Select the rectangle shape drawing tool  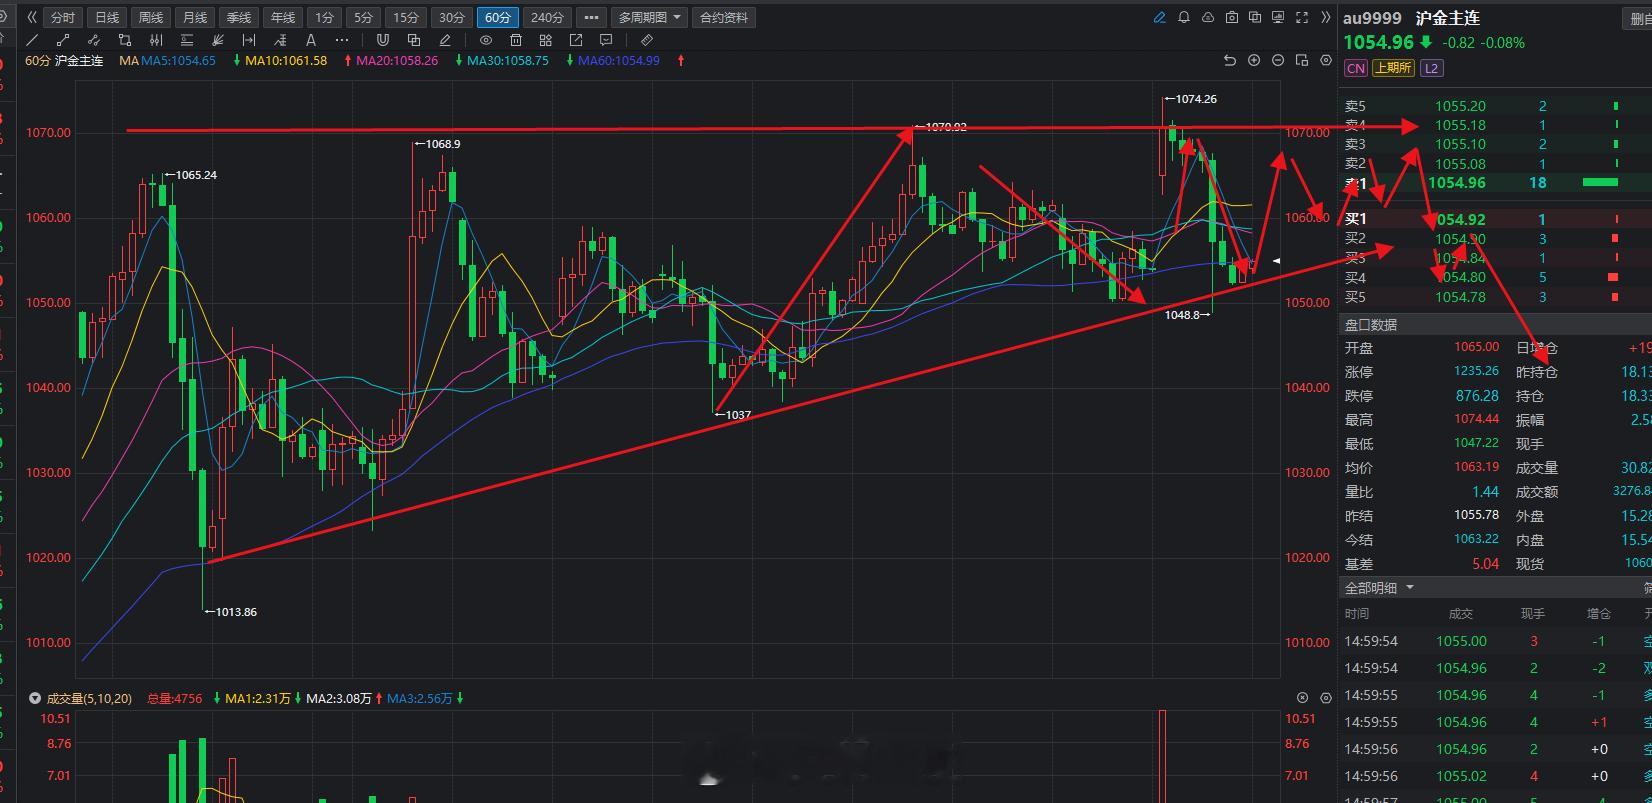point(125,40)
